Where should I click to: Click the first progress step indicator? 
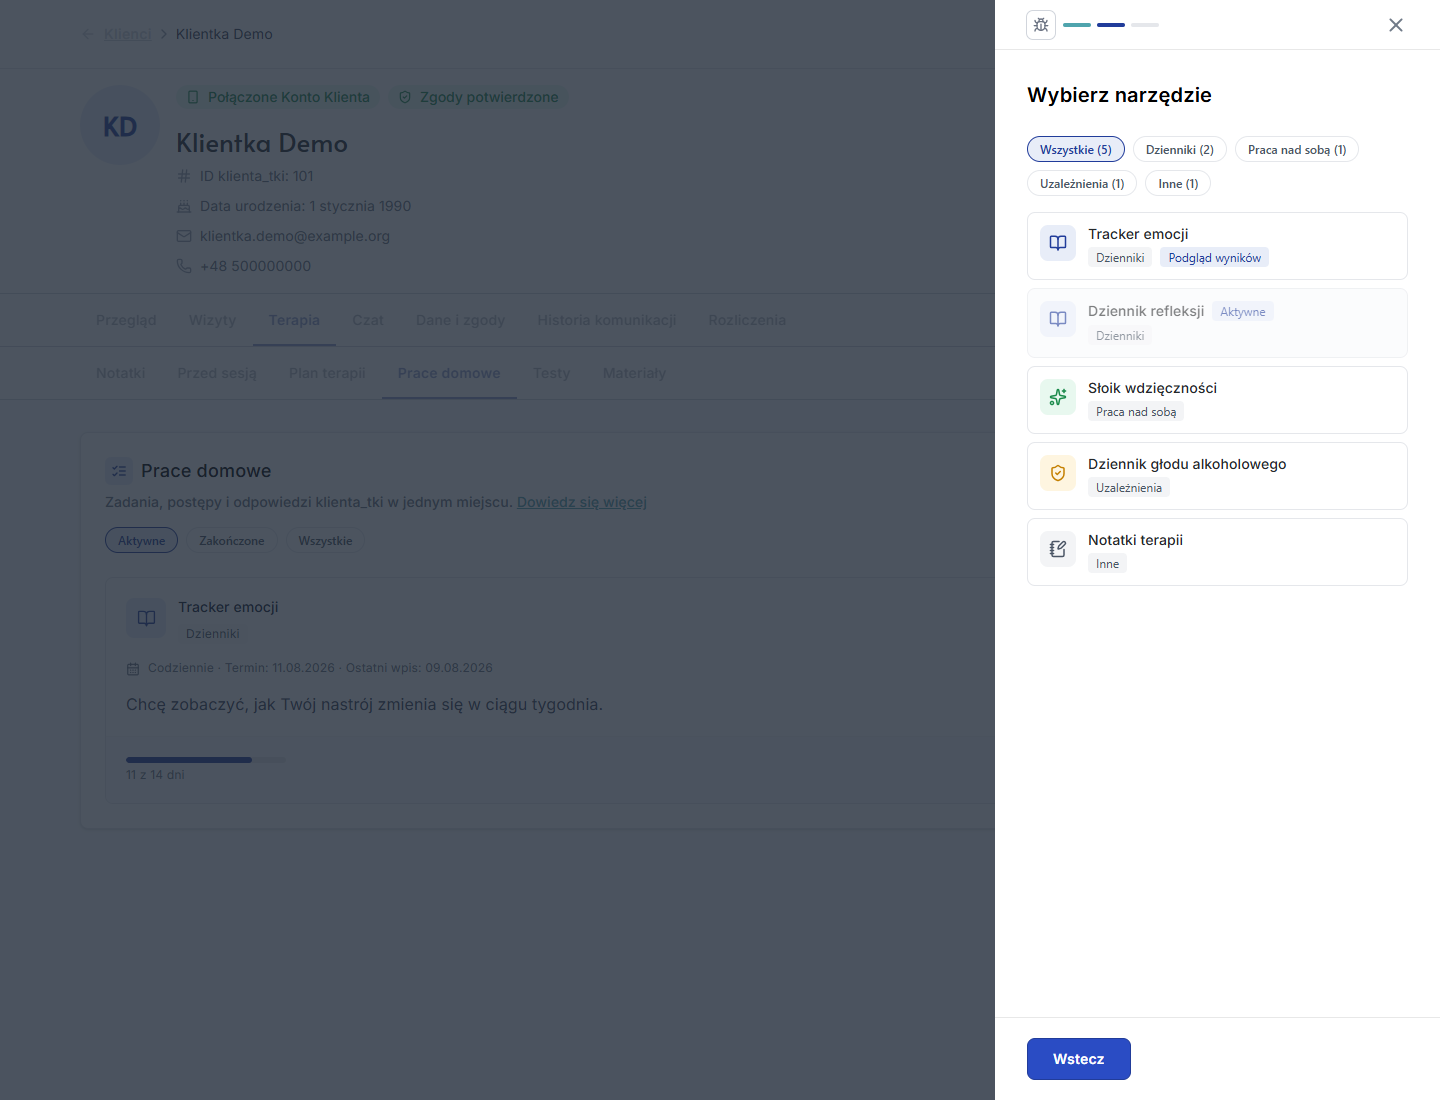1077,25
